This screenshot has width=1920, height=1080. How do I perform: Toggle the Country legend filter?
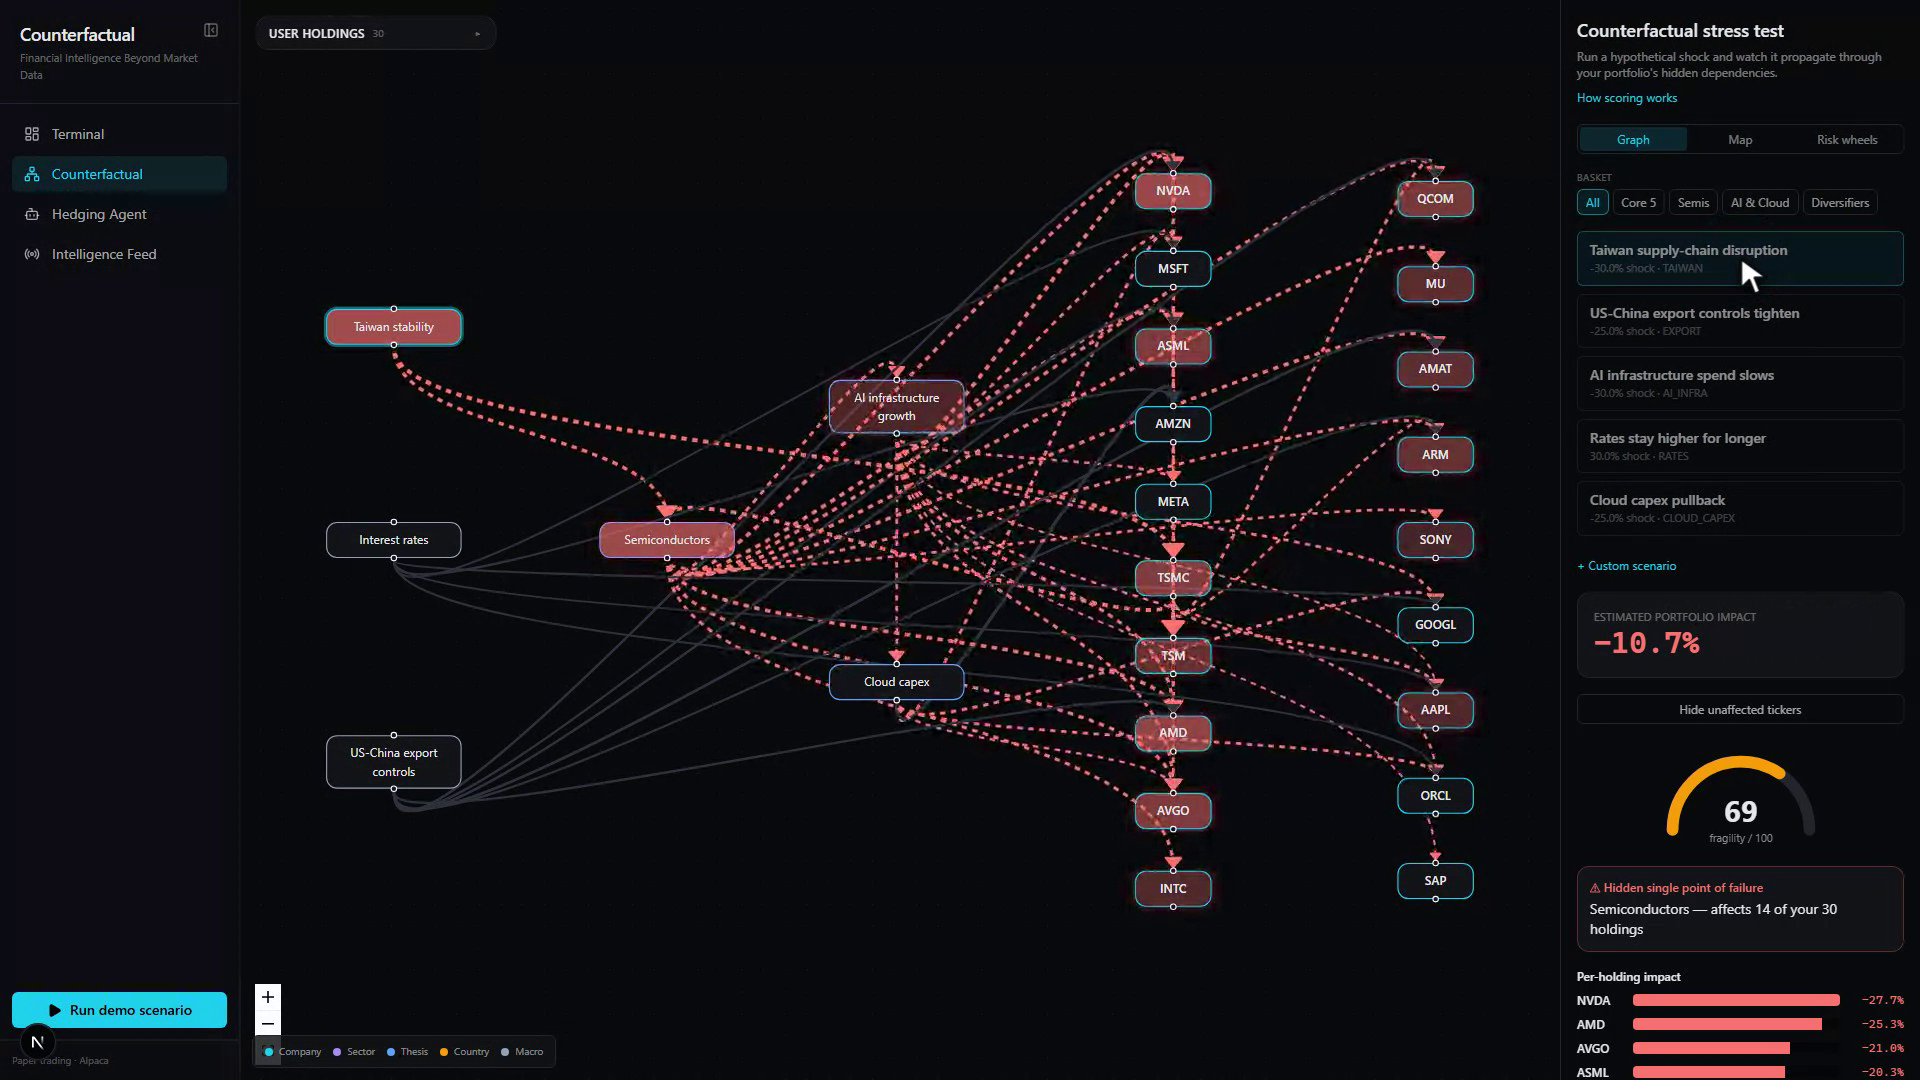pos(464,1052)
